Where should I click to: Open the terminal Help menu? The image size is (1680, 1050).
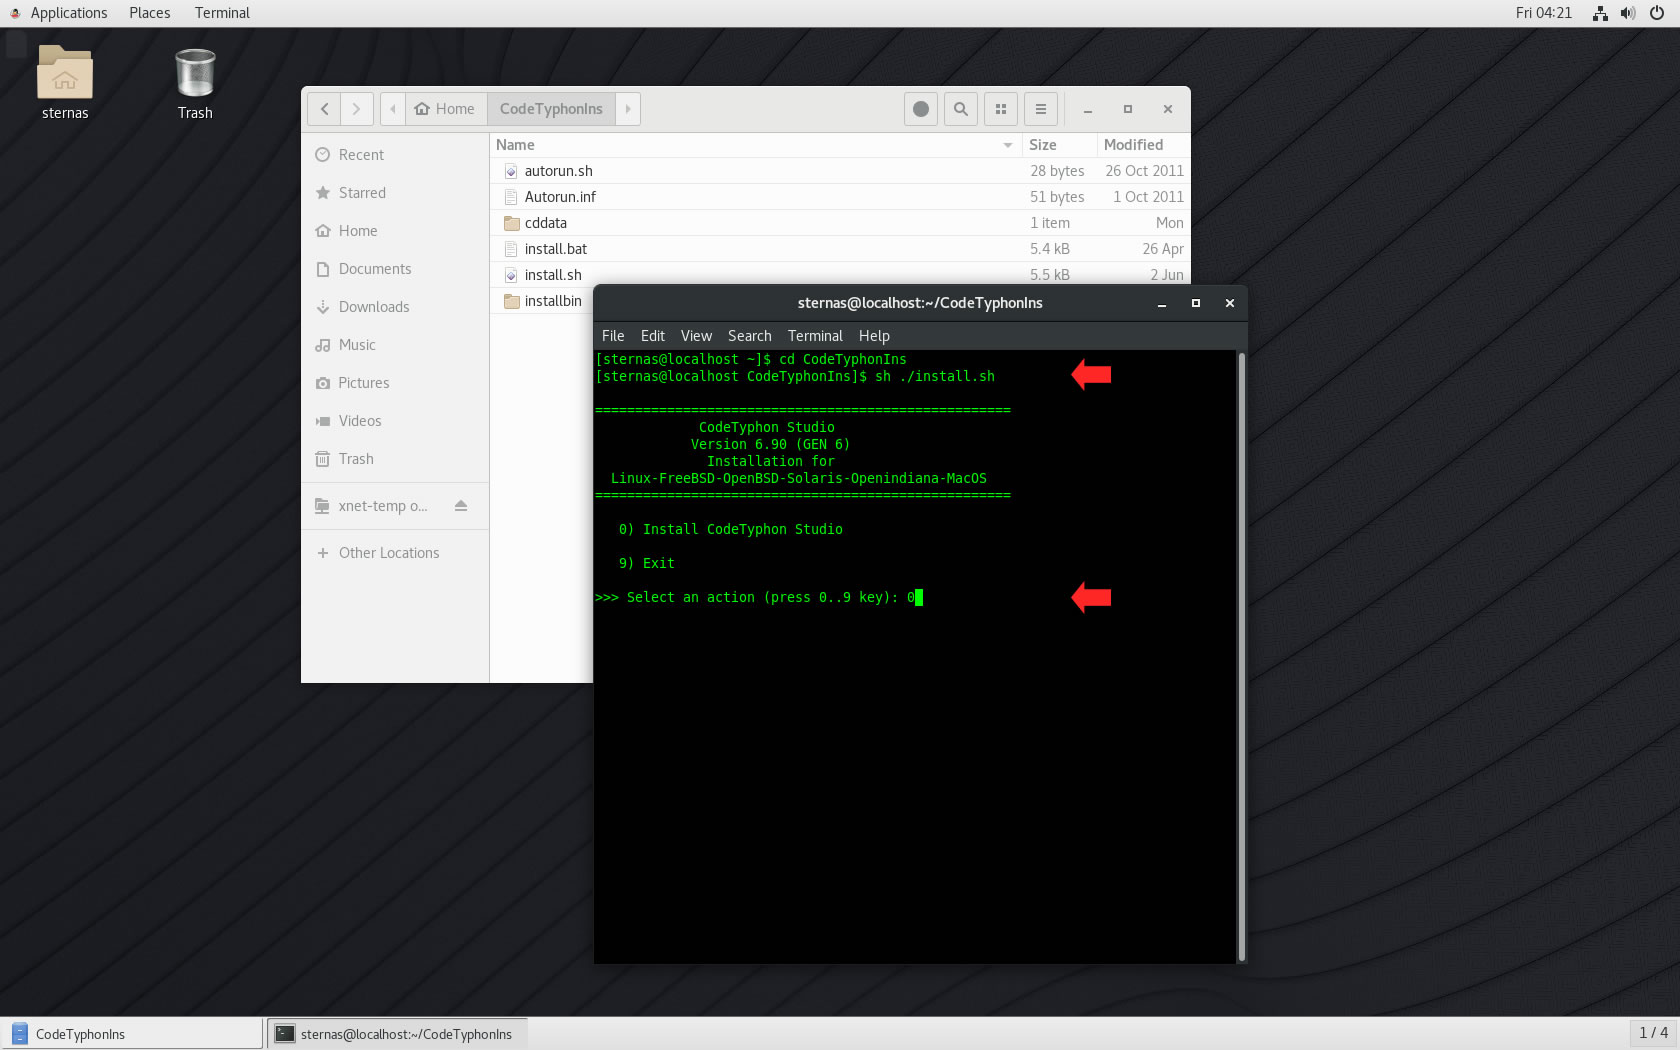pyautogui.click(x=874, y=336)
